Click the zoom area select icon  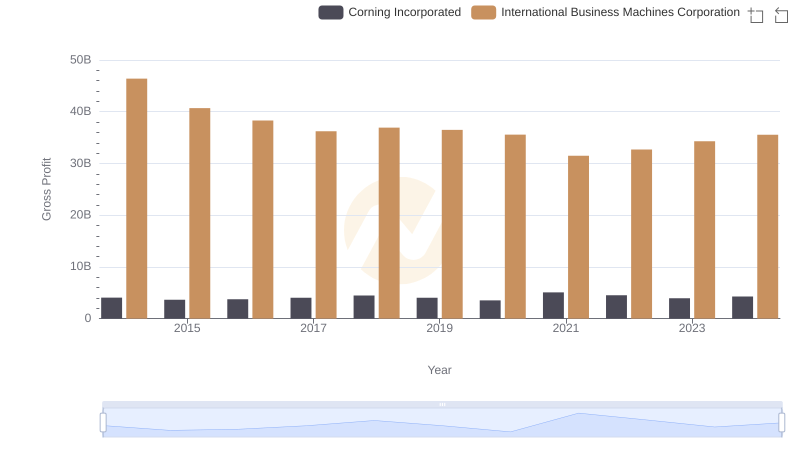[x=756, y=15]
